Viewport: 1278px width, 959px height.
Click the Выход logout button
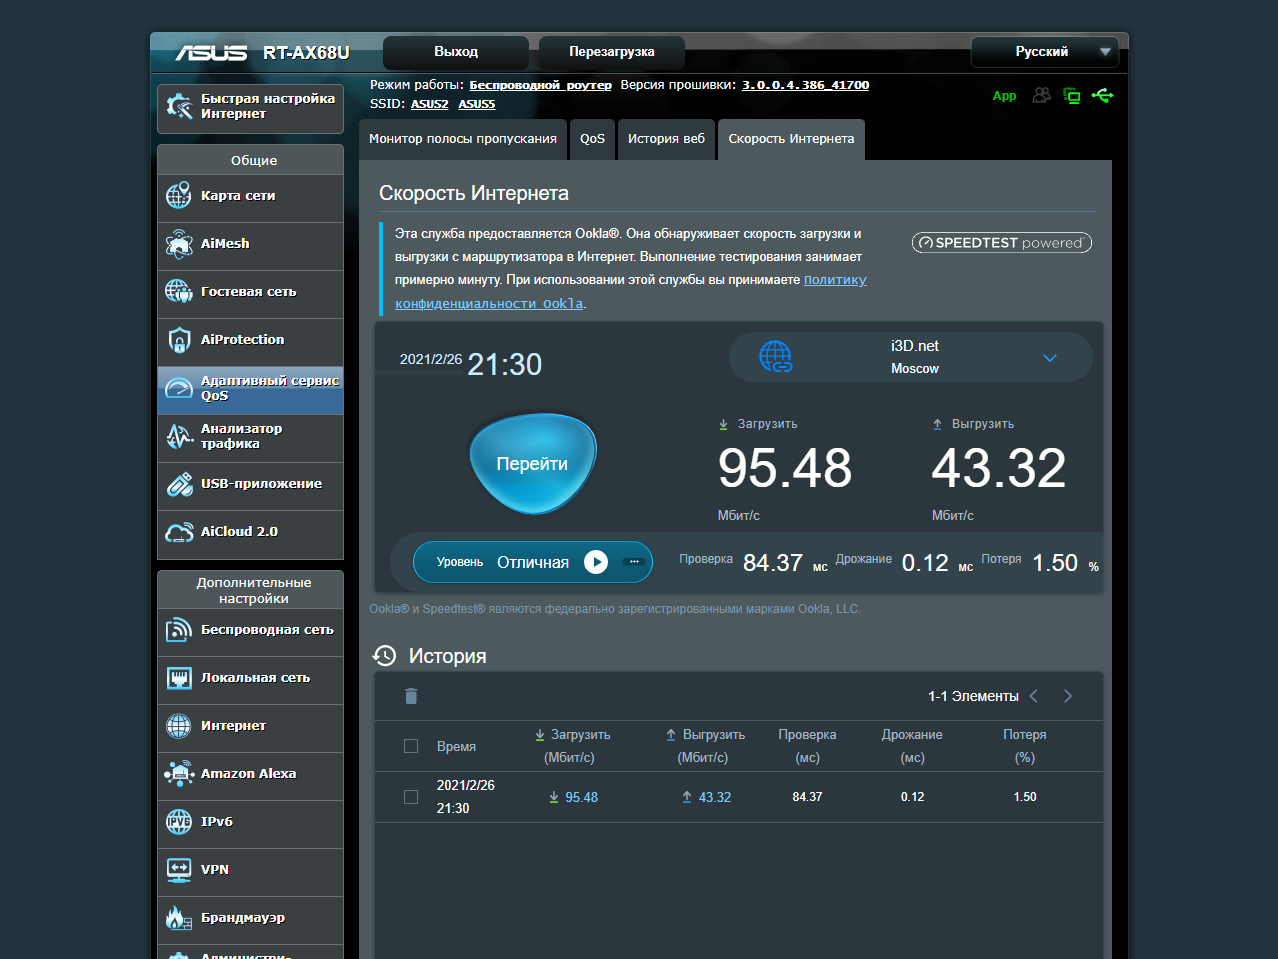click(x=456, y=52)
